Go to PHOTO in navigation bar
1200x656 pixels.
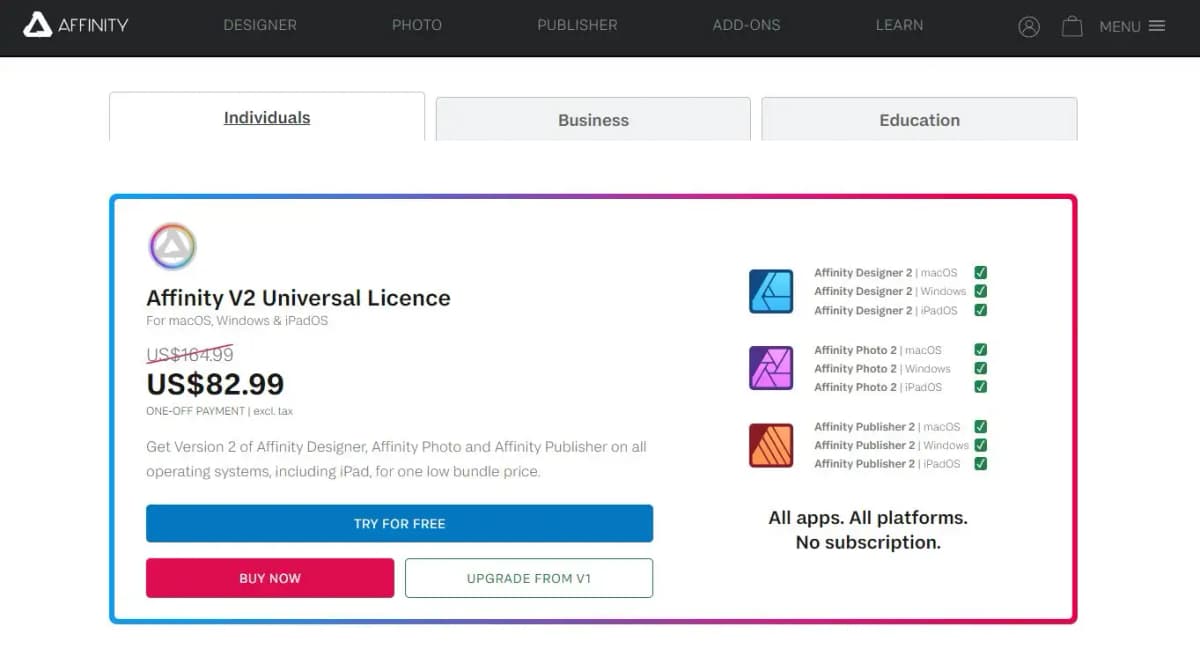(x=417, y=25)
